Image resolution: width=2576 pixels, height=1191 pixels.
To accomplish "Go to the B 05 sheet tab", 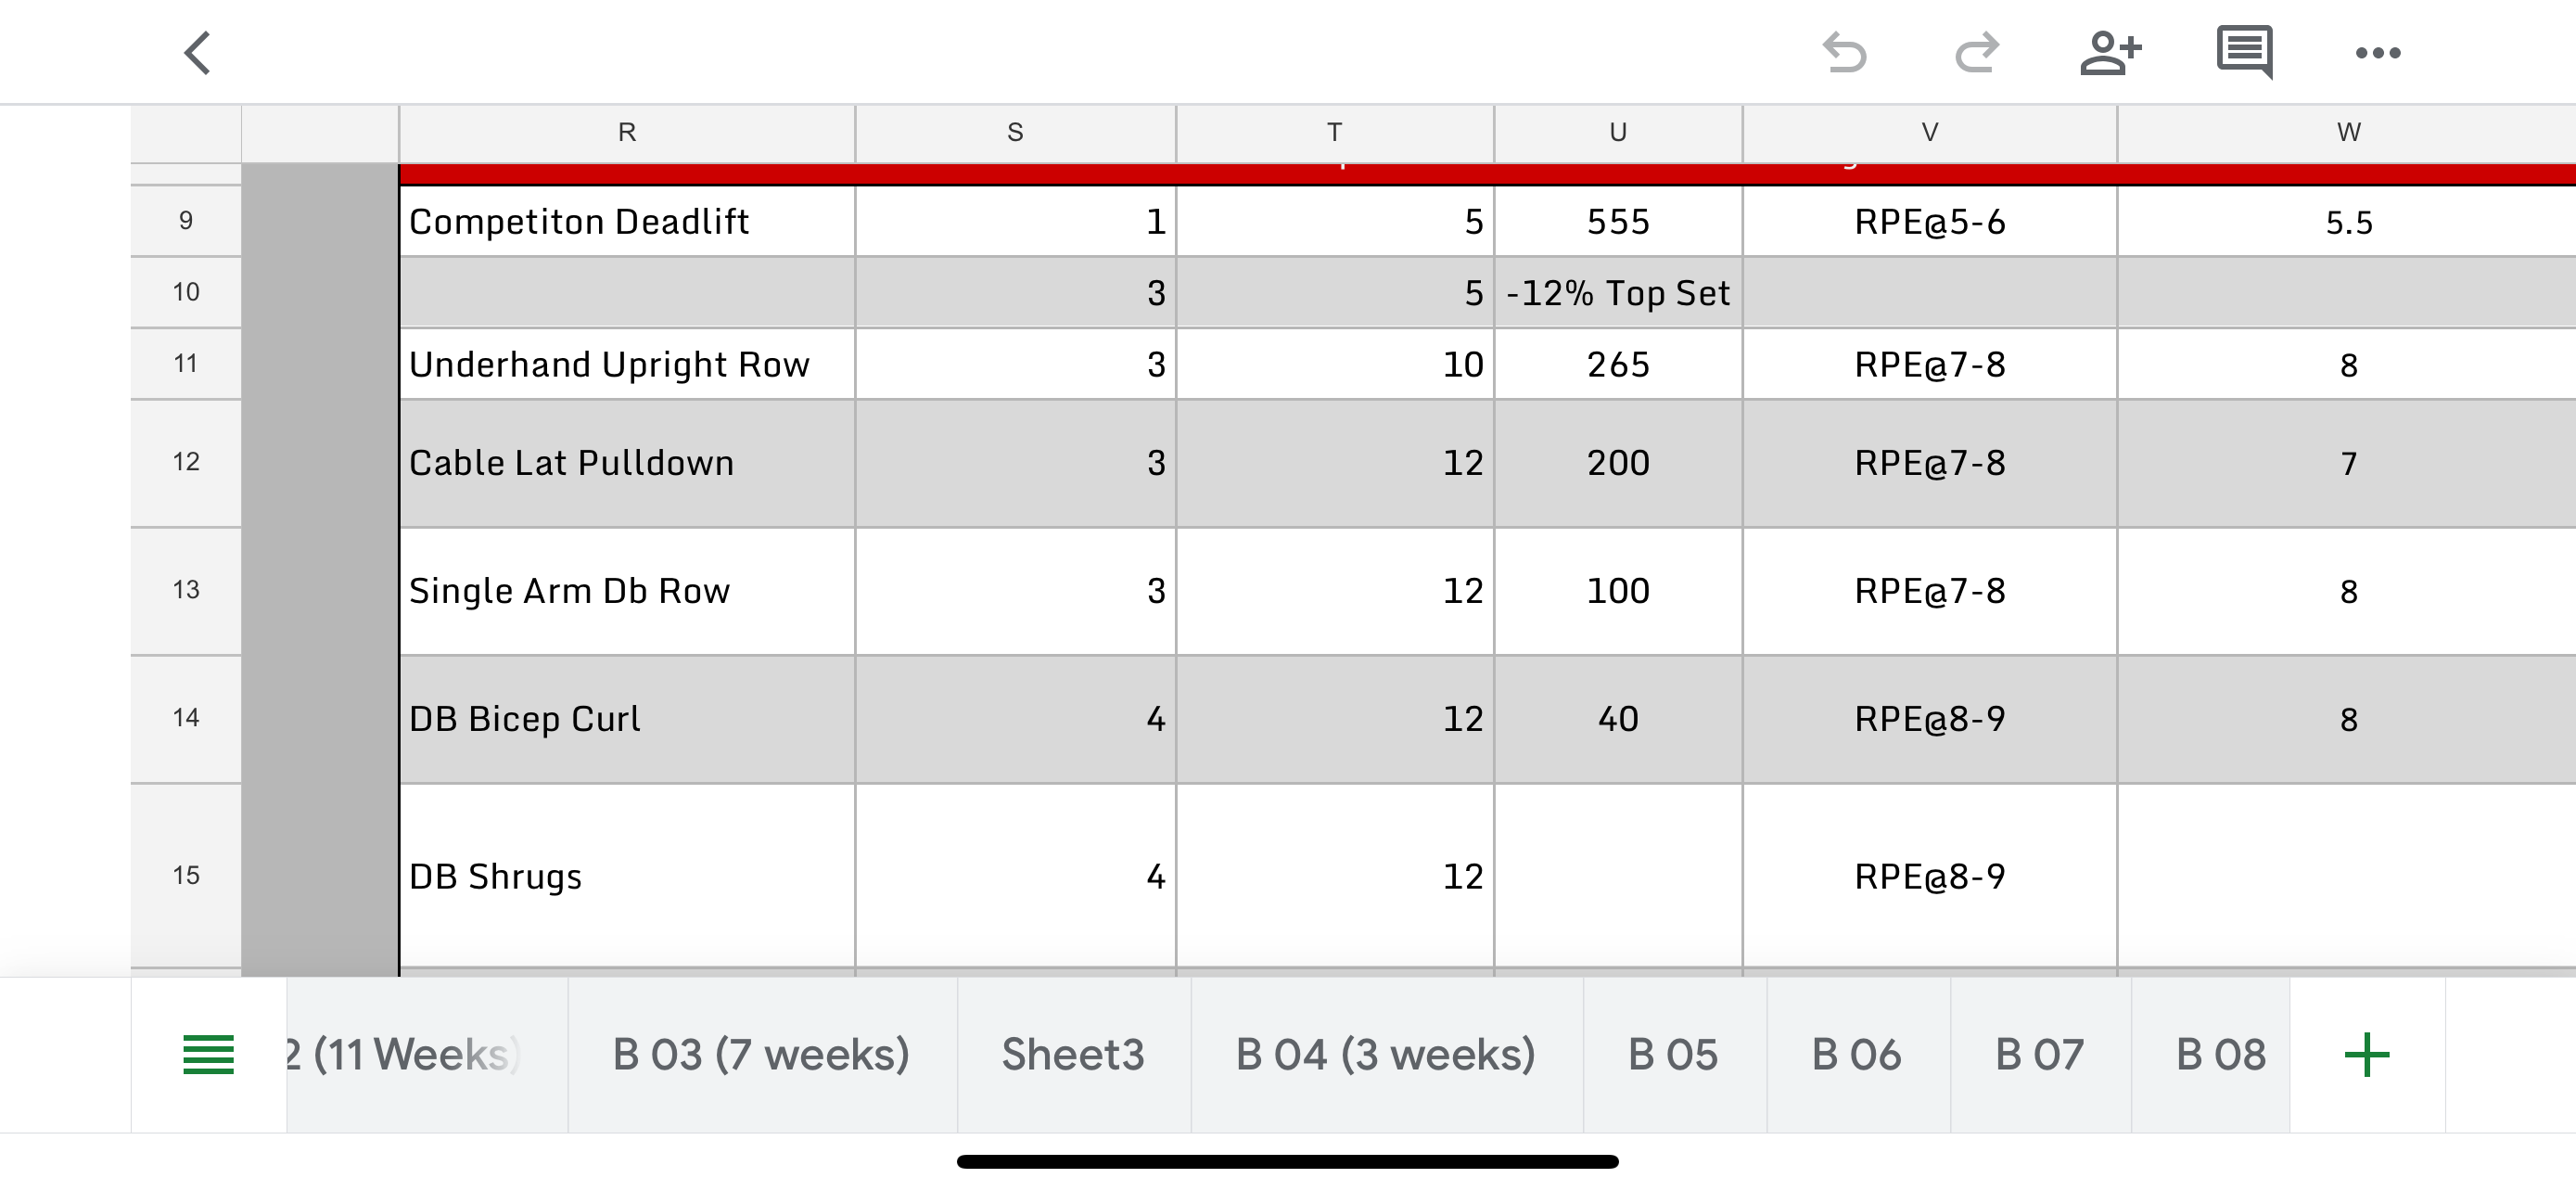I will (1673, 1055).
